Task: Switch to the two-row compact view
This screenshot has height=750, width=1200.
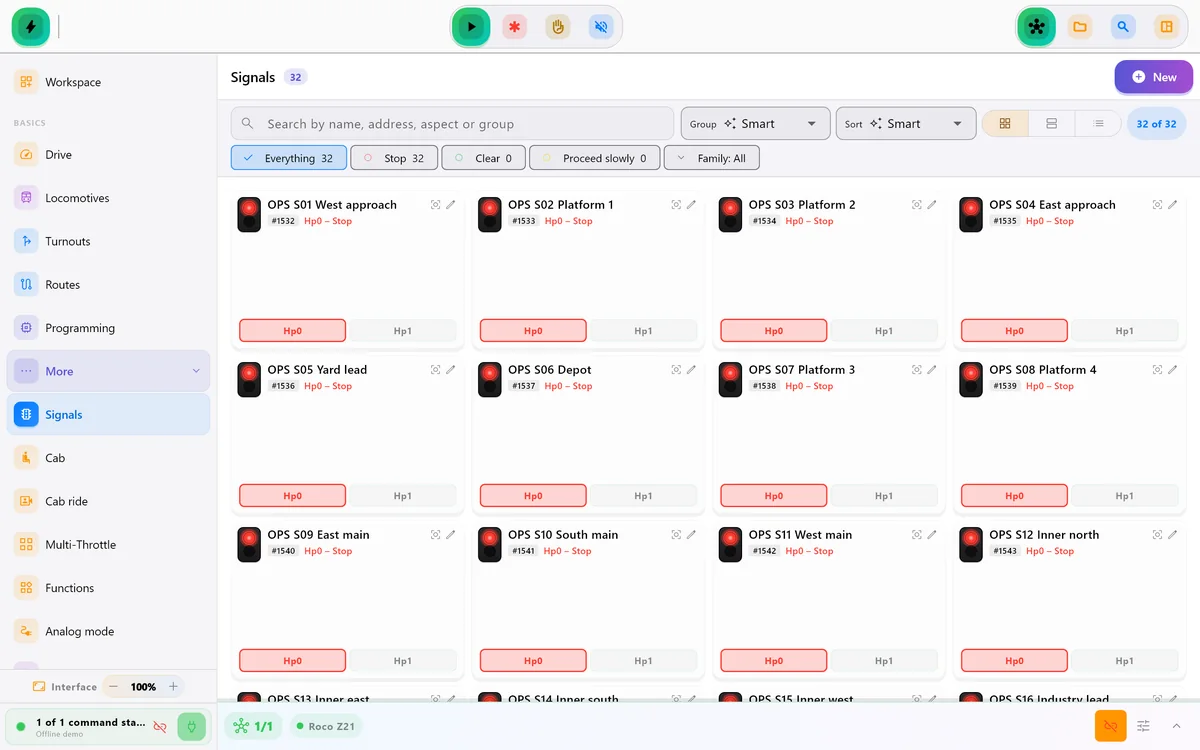Action: click(x=1051, y=124)
